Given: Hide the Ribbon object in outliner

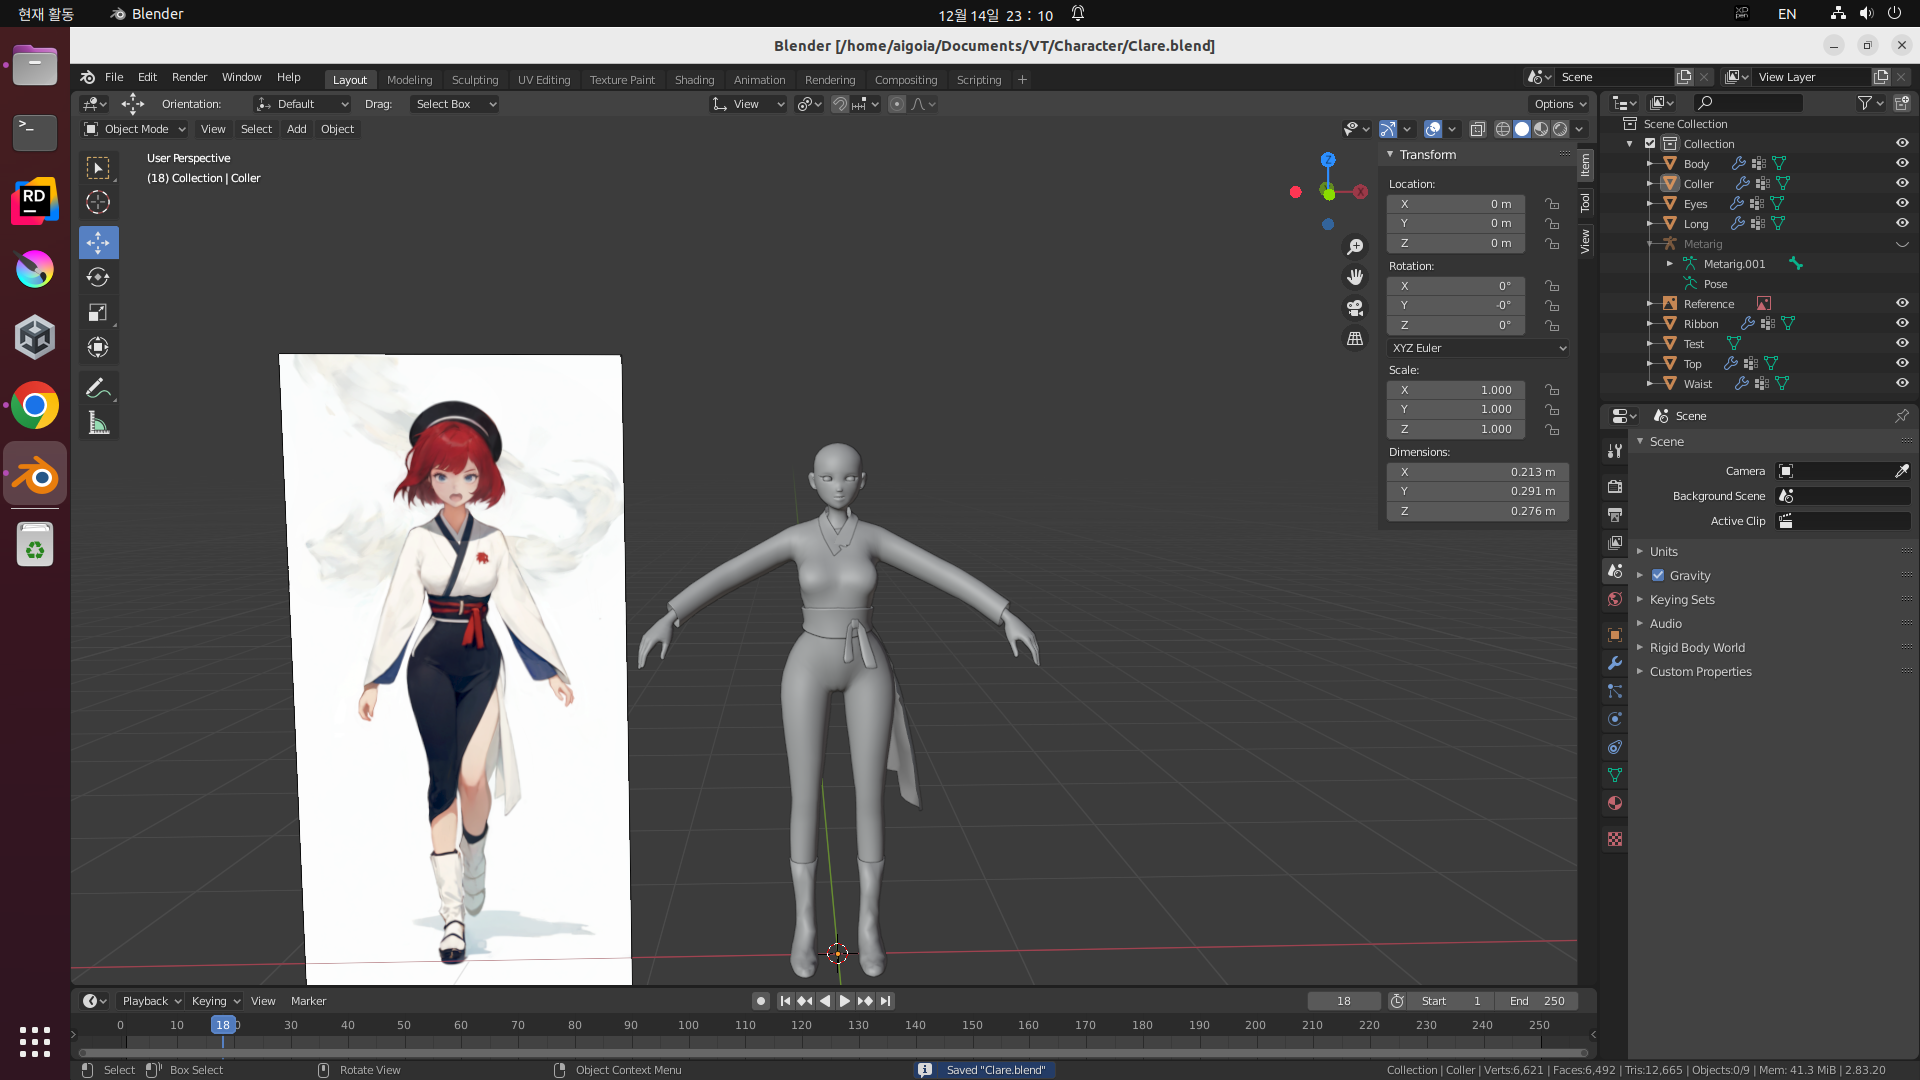Looking at the screenshot, I should pyautogui.click(x=1902, y=323).
